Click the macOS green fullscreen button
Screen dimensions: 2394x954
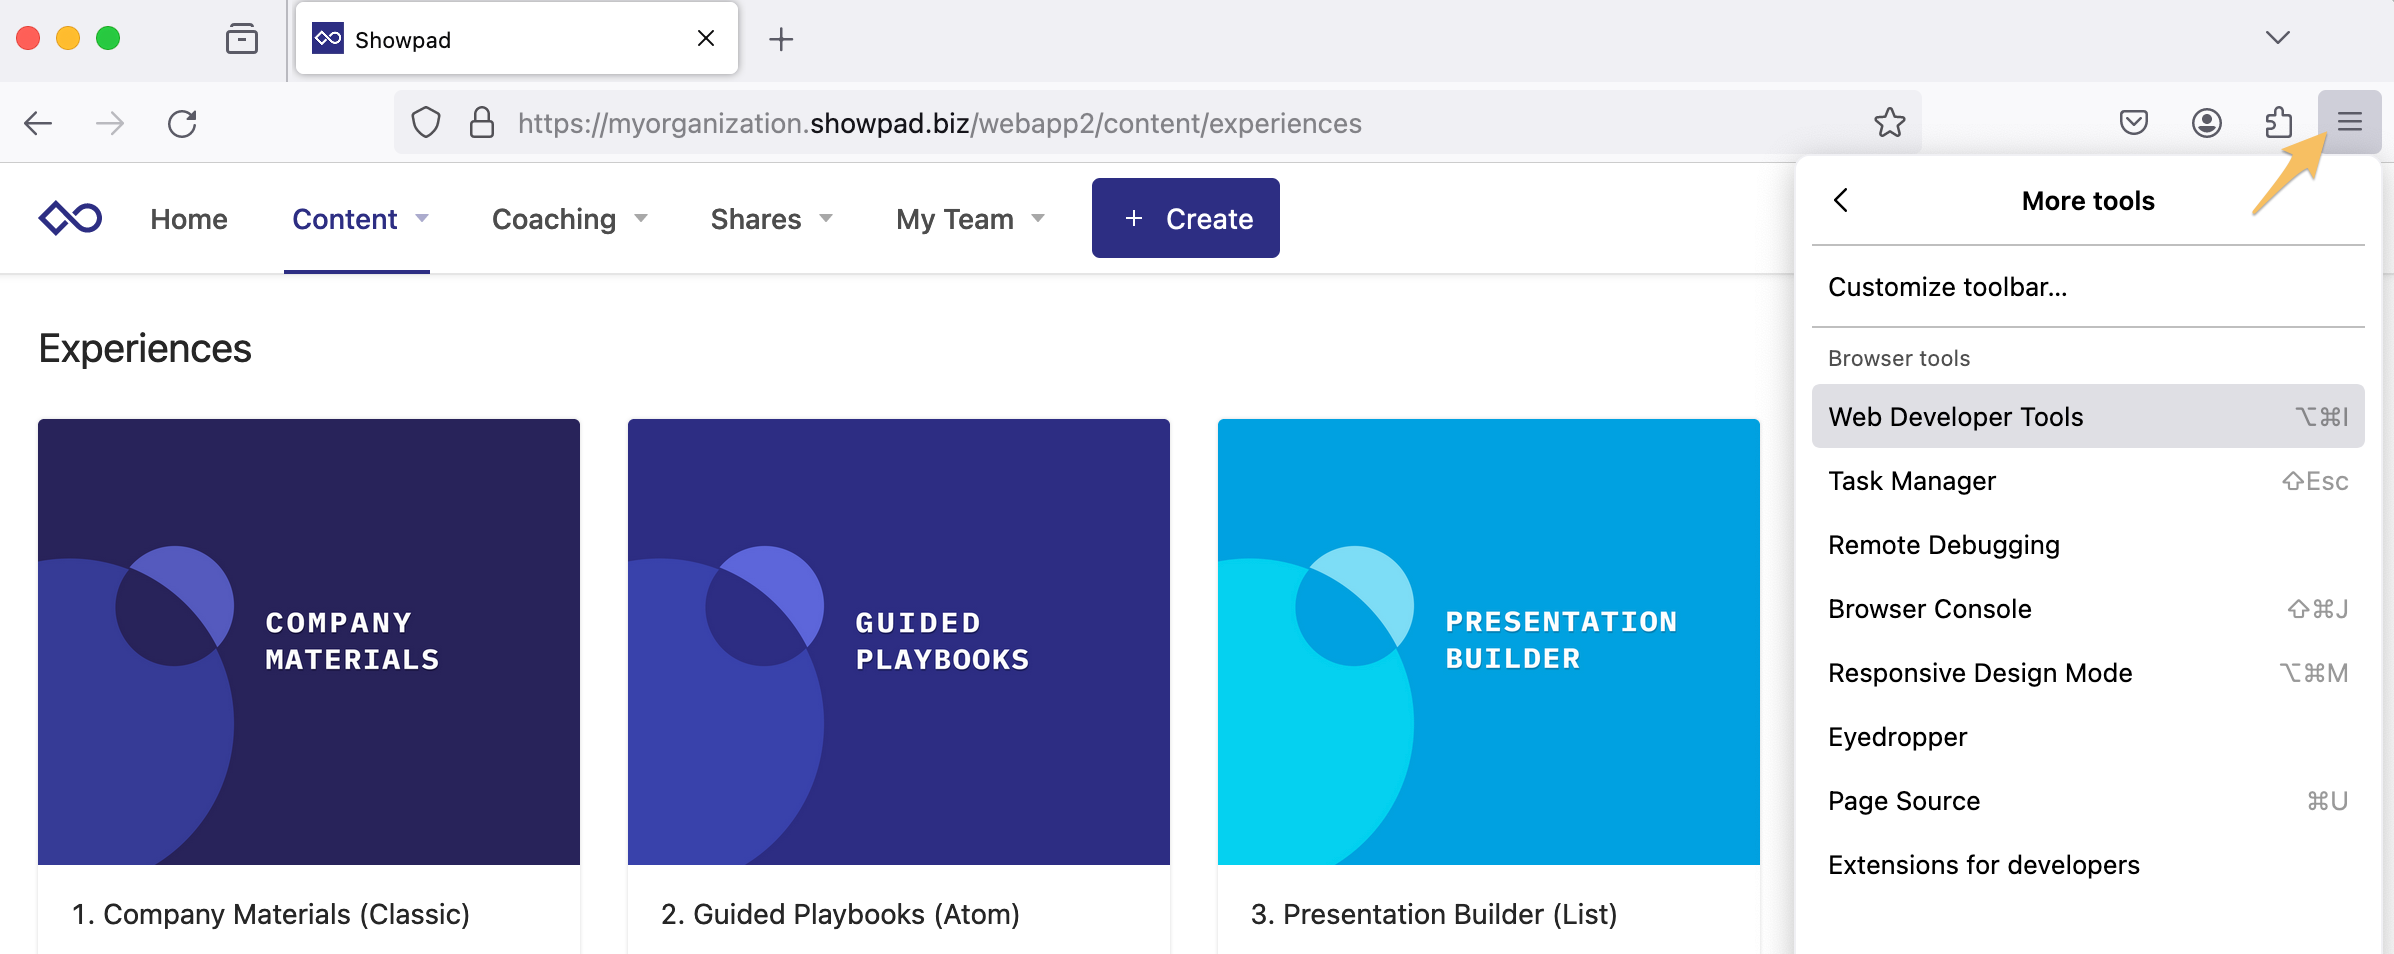coord(108,38)
